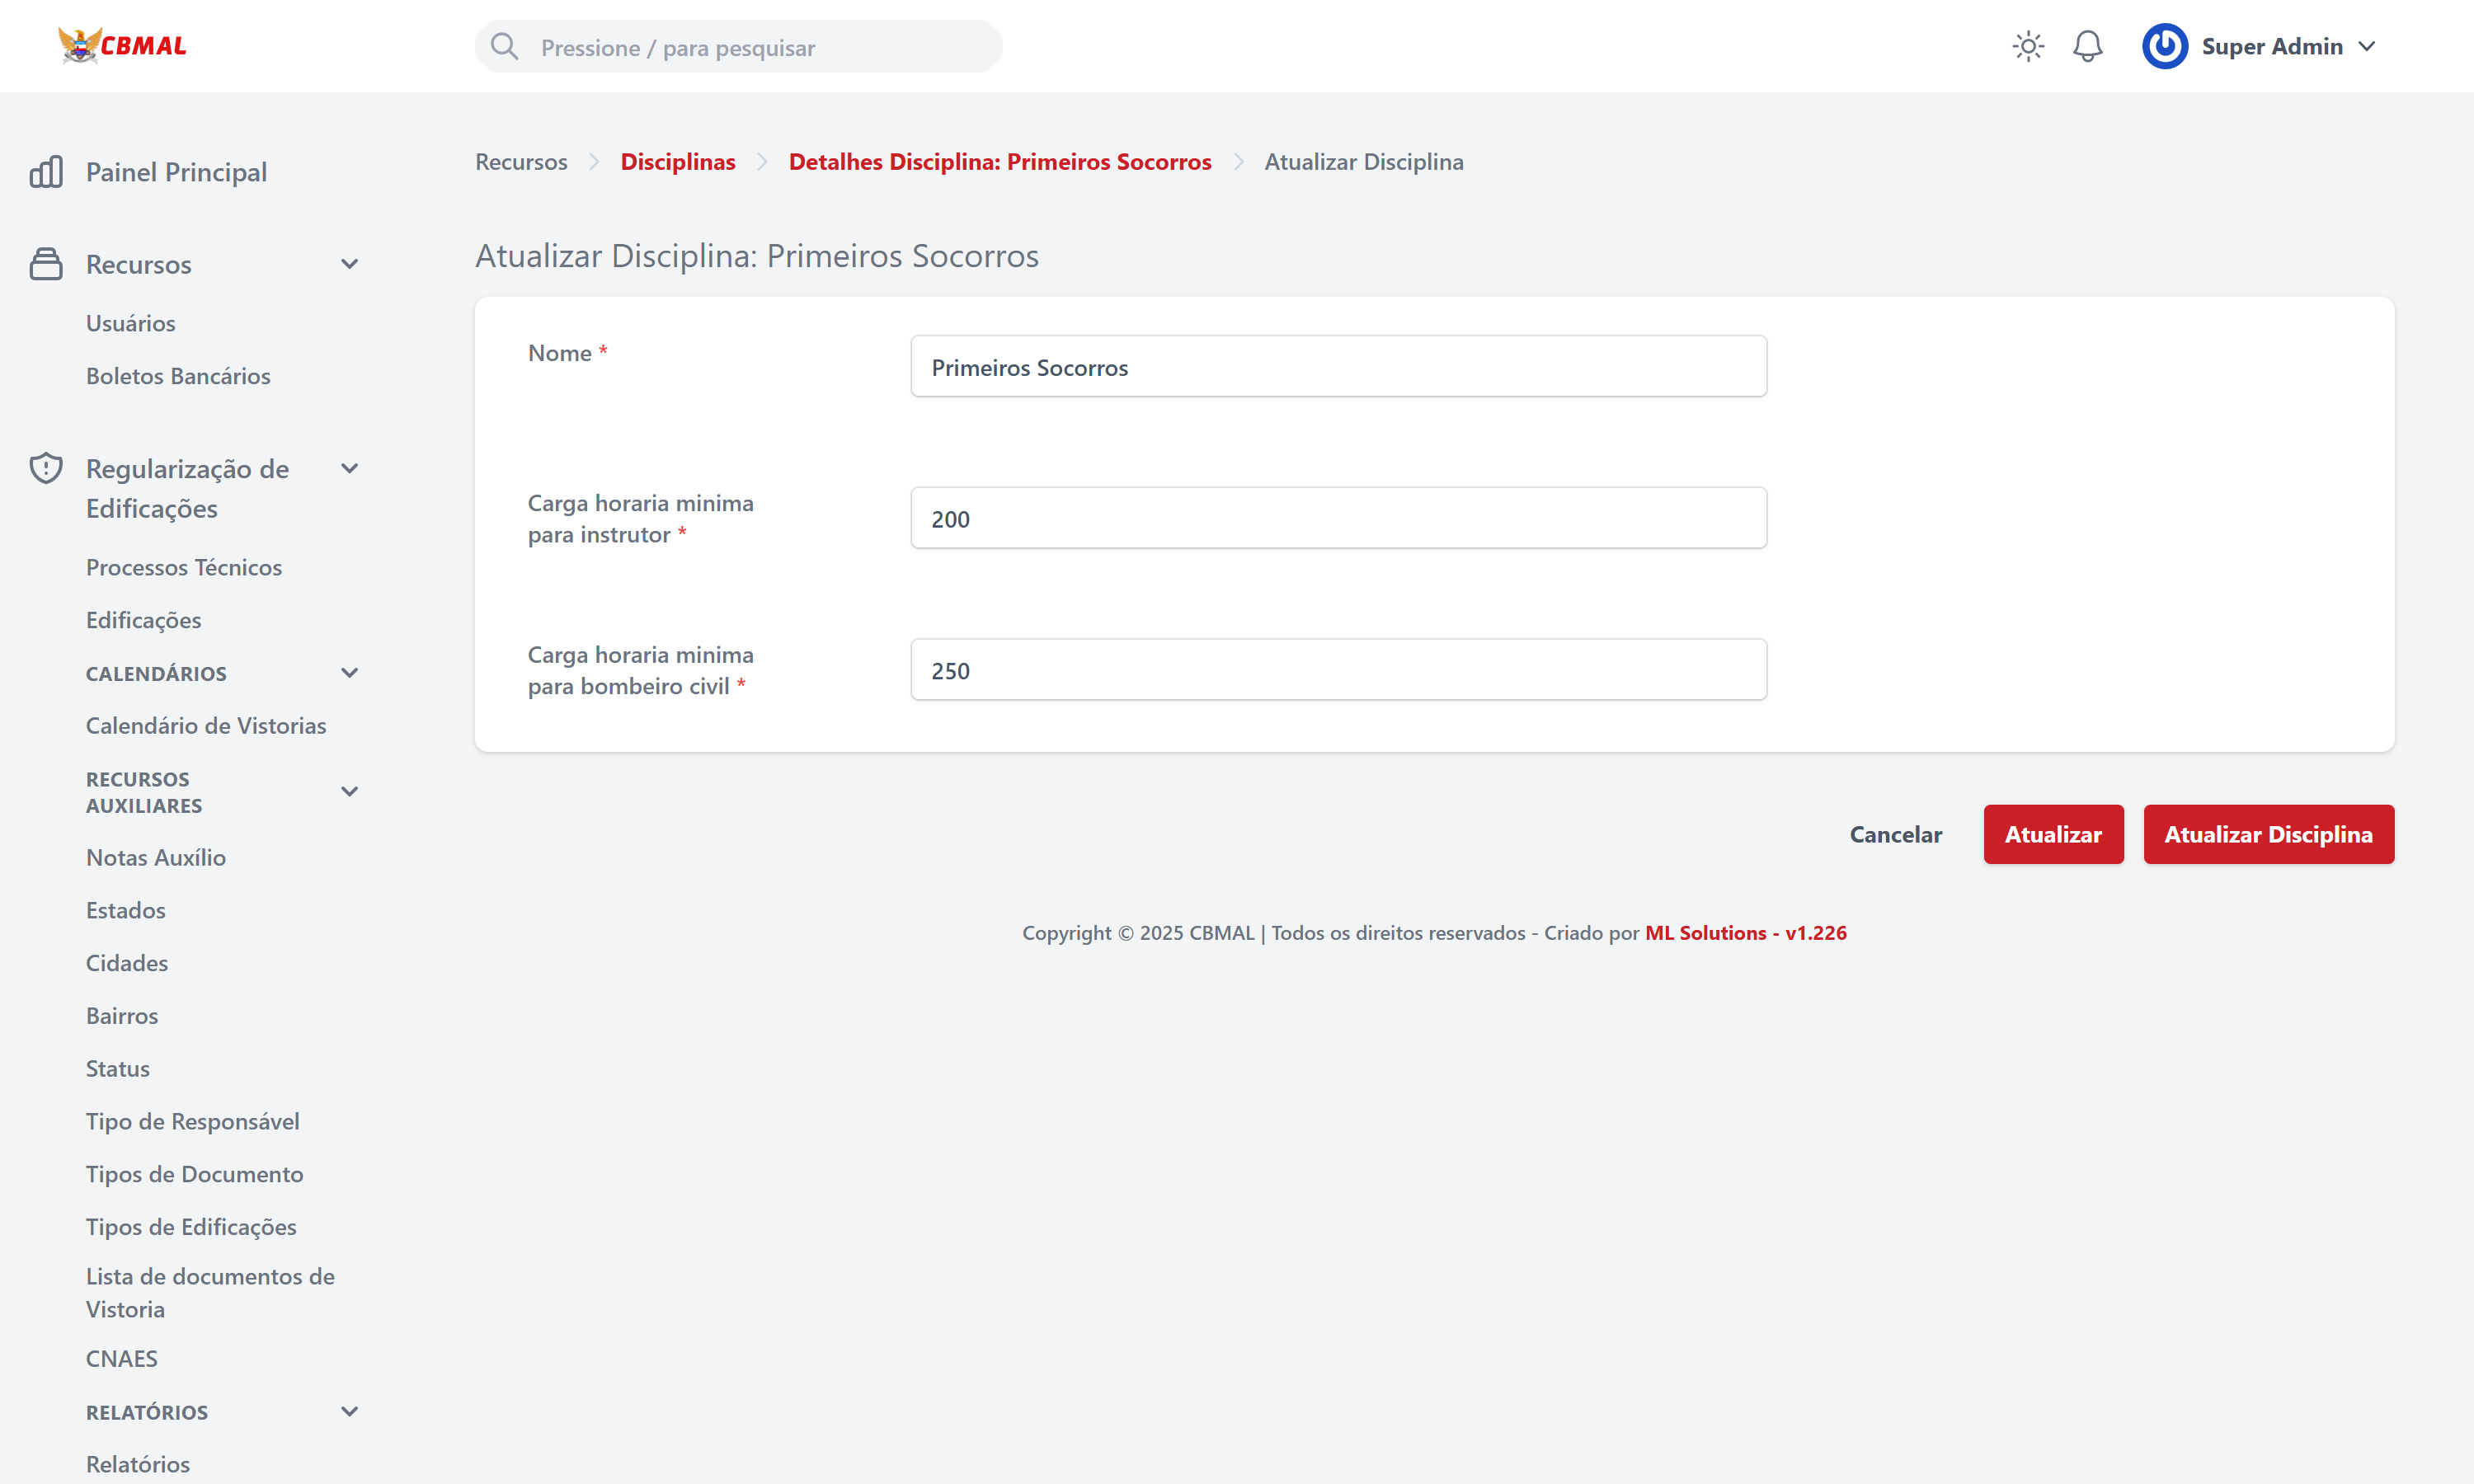
Task: Collapse the Relatórios group chevron
Action: coord(349,1412)
